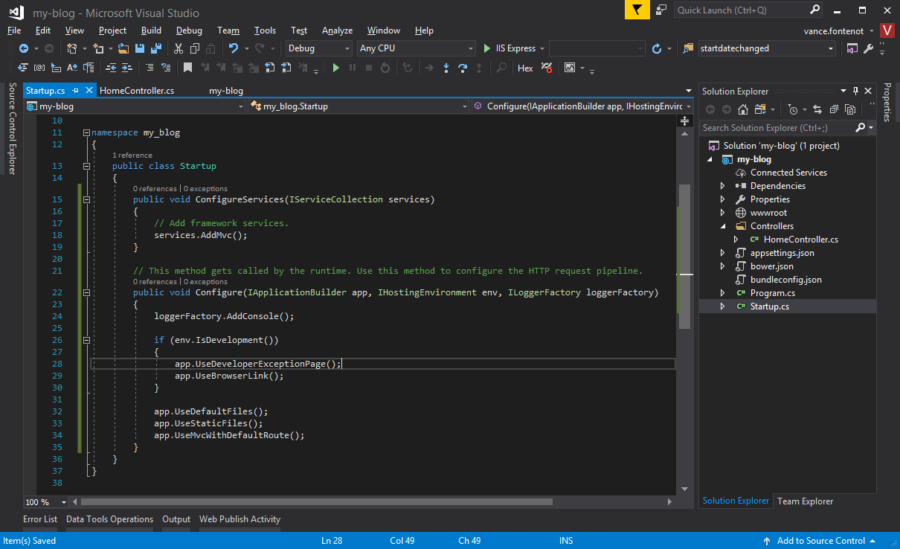
Task: Click Add to Source Control
Action: (820, 541)
